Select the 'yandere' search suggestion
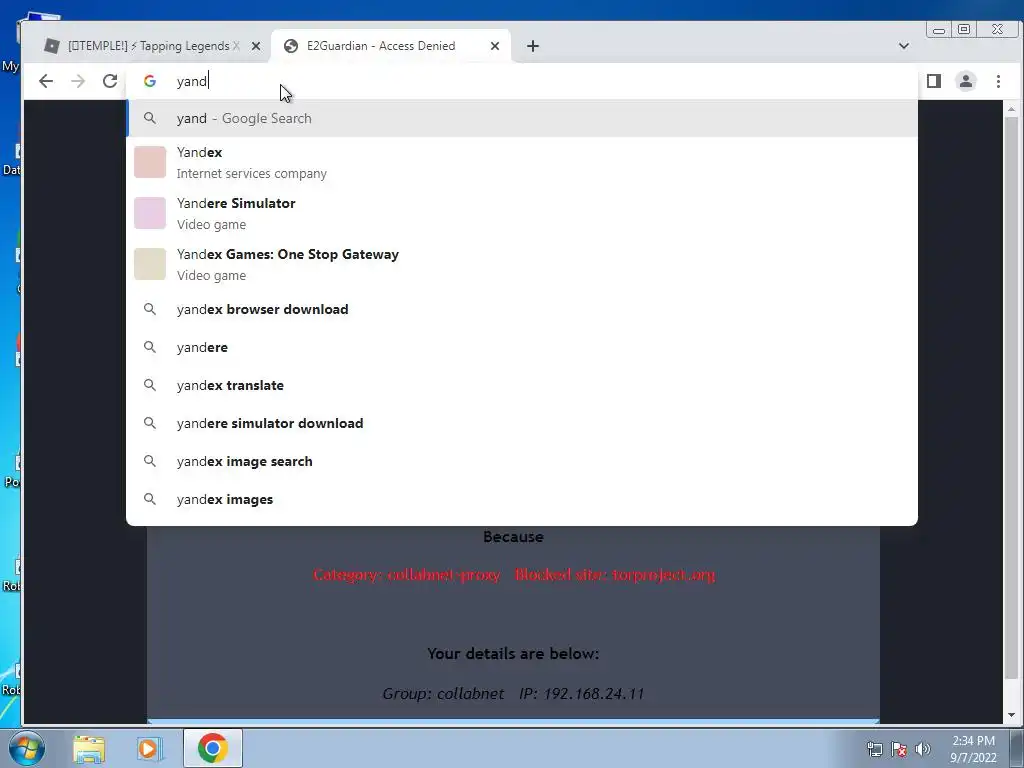Screen dimensions: 1024x768 522,347
